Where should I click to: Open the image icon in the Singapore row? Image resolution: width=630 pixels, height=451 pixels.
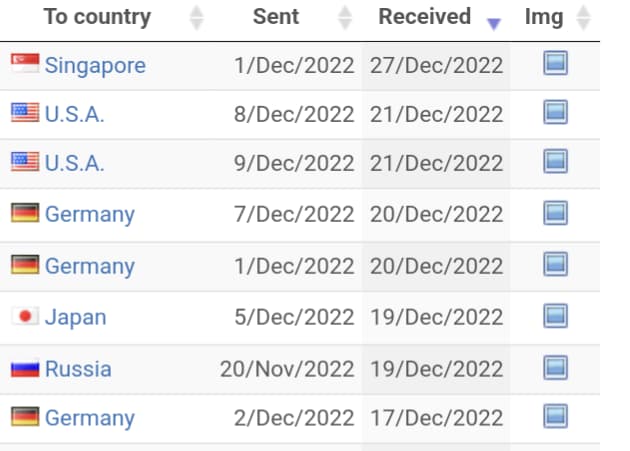coord(555,65)
